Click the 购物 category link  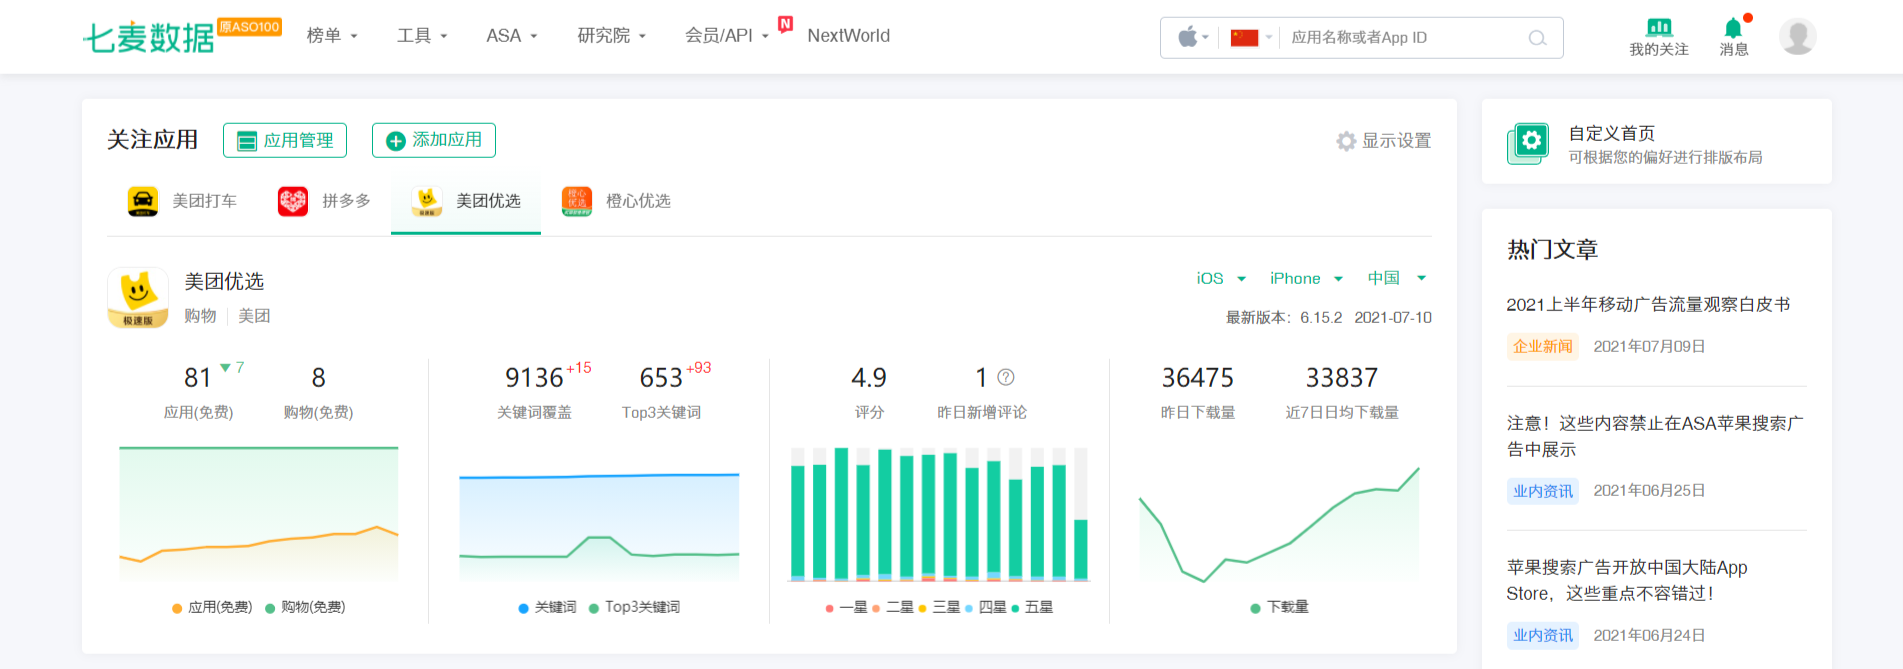200,316
